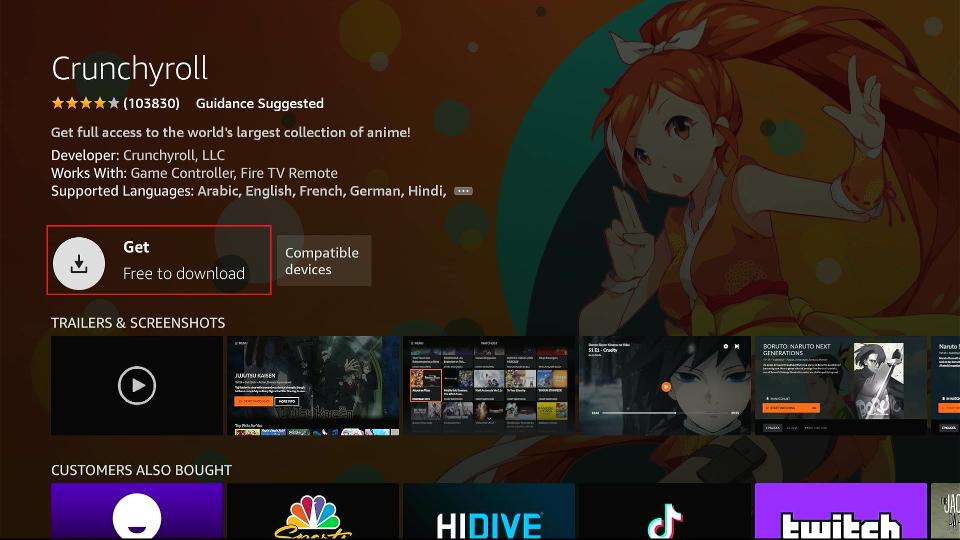Select Get Free to download button
Screen dimensions: 960x540
pos(159,260)
